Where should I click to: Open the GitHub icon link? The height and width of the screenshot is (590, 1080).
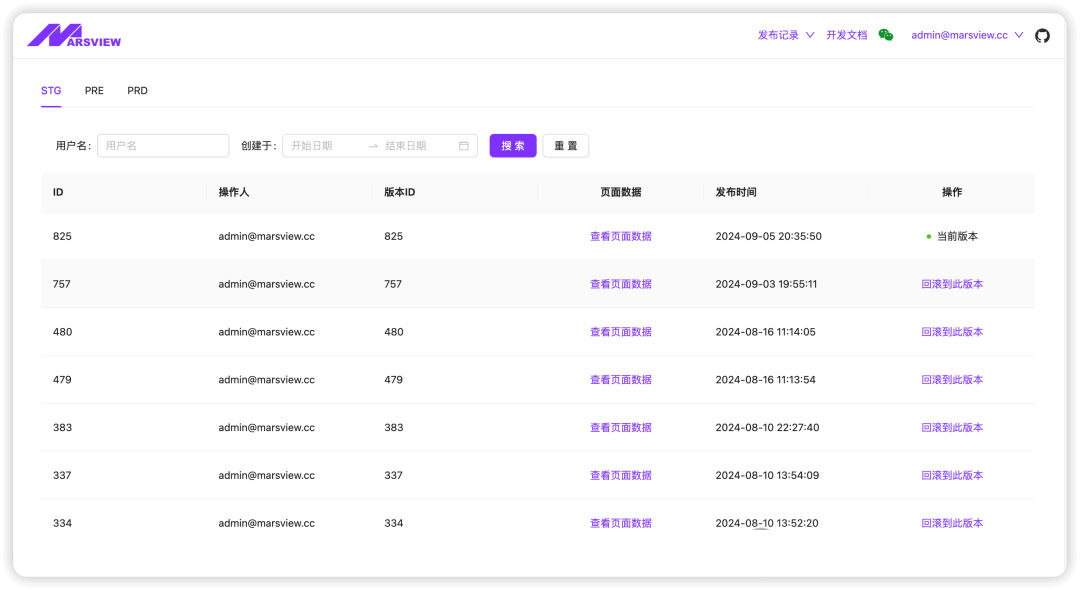pos(1042,35)
